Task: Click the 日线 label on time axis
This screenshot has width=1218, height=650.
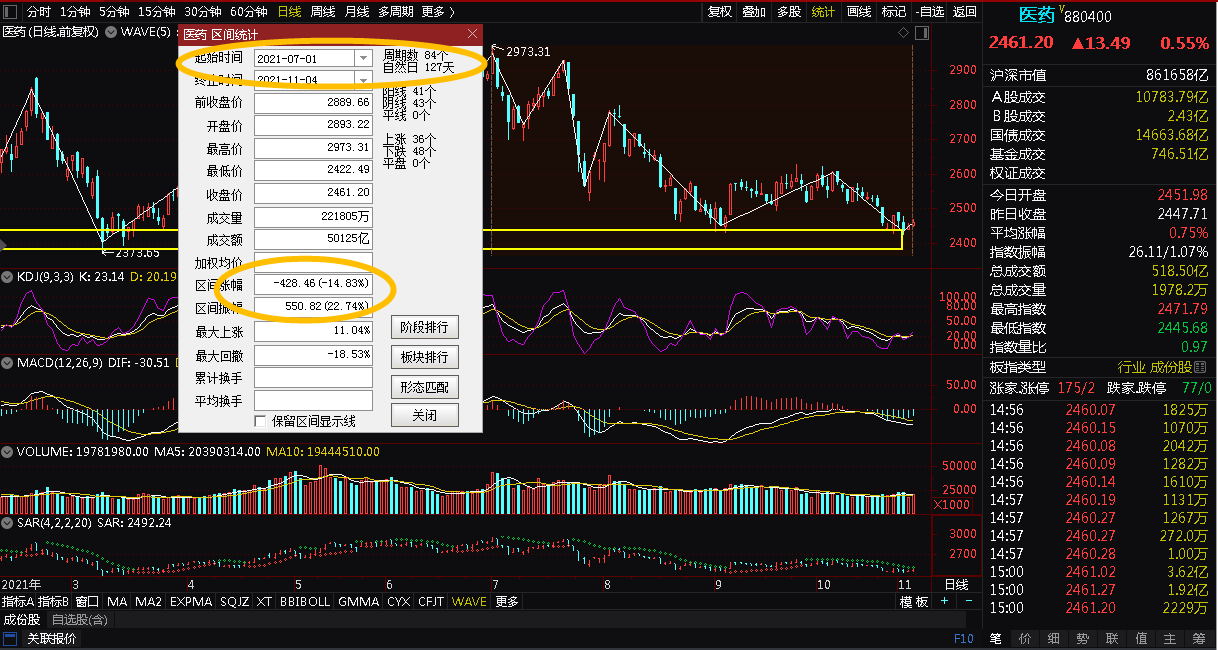Action: (x=957, y=584)
